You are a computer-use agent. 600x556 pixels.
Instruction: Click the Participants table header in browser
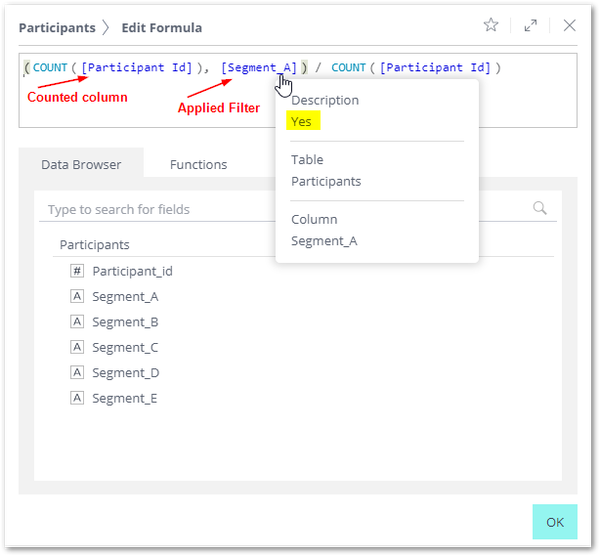coord(95,245)
